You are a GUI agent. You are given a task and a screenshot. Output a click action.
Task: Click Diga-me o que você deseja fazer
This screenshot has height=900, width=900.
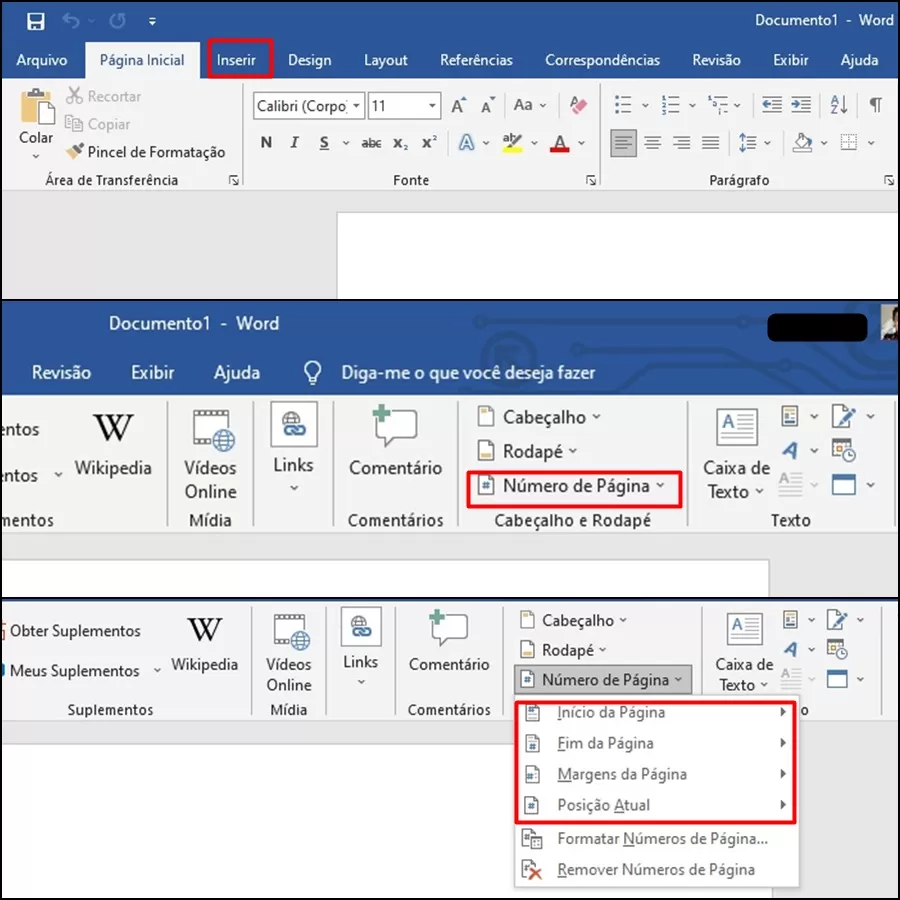point(468,373)
